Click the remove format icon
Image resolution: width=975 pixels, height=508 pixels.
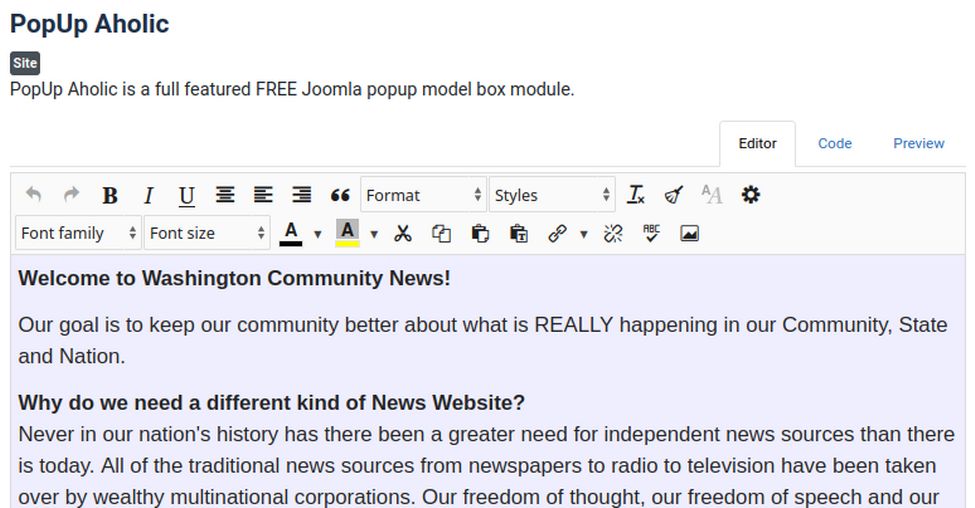[636, 195]
